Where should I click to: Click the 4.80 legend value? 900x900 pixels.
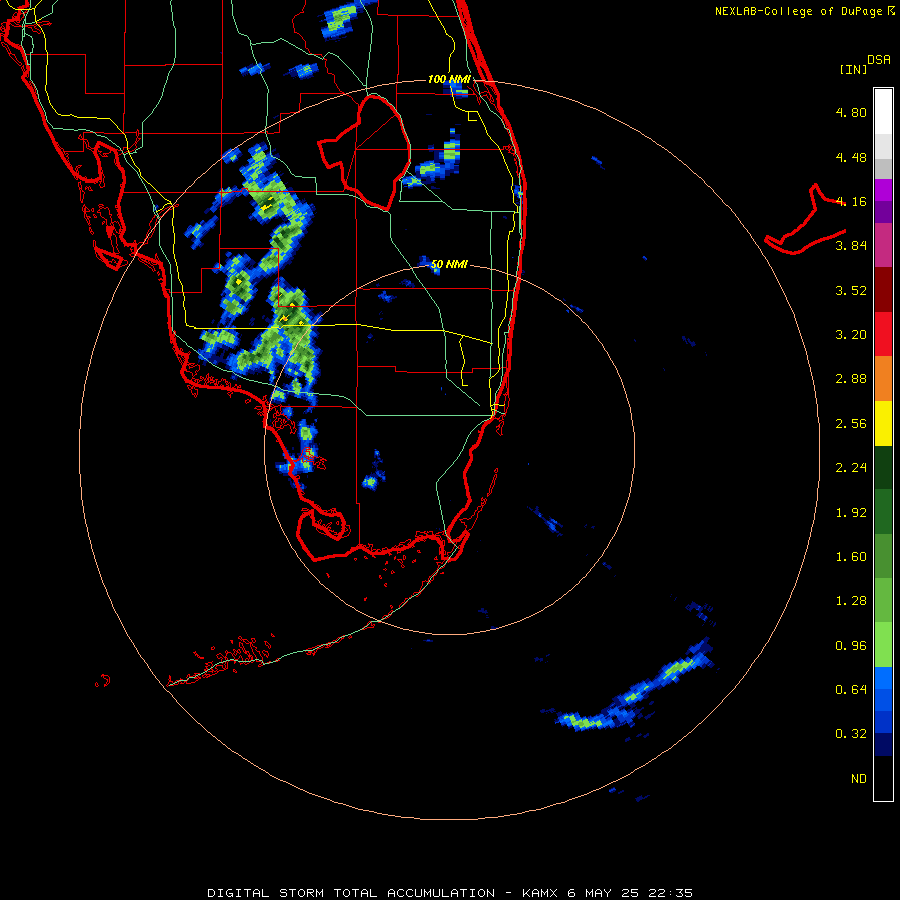click(x=851, y=112)
